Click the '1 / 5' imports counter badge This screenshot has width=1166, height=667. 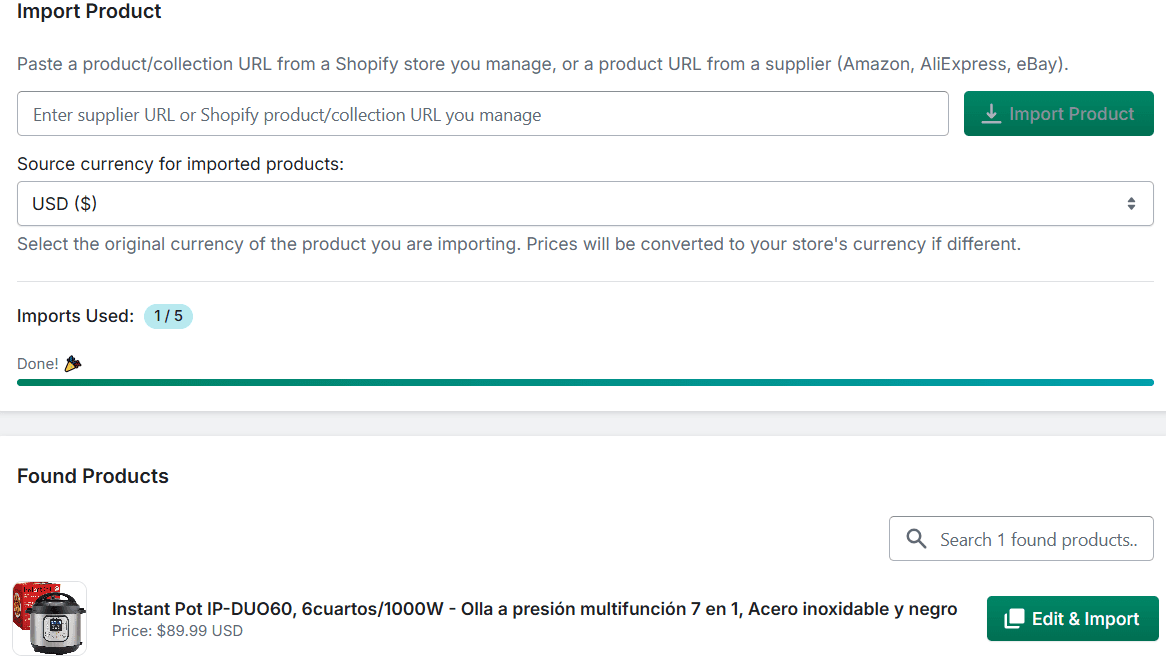pyautogui.click(x=168, y=316)
